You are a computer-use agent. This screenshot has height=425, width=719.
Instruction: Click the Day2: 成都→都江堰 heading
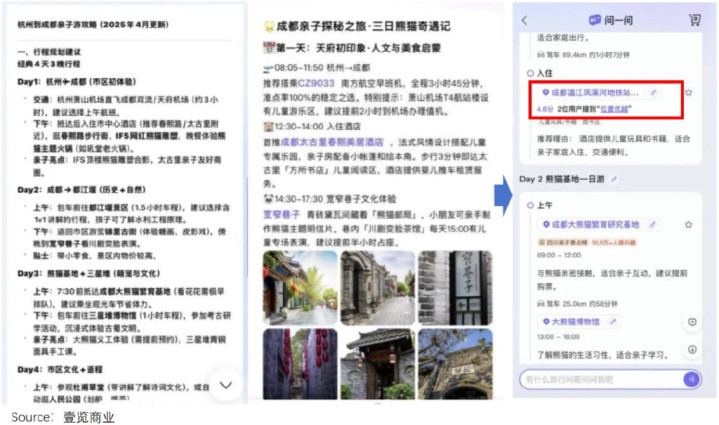coord(81,189)
